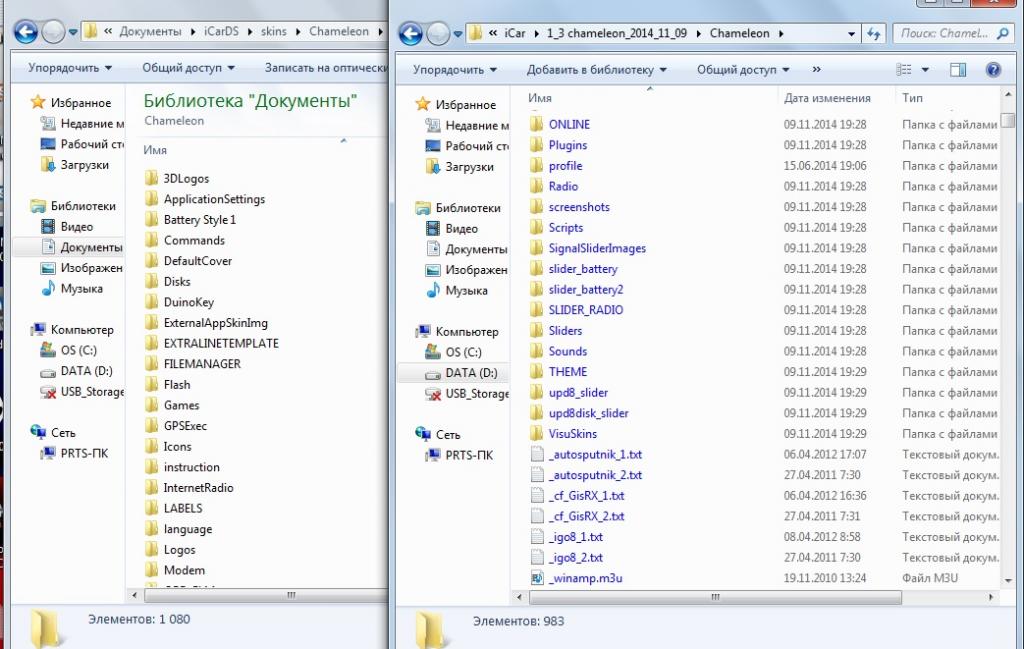Image resolution: width=1024 pixels, height=649 pixels.
Task: Click refresh button beside the right address bar
Action: (x=874, y=33)
